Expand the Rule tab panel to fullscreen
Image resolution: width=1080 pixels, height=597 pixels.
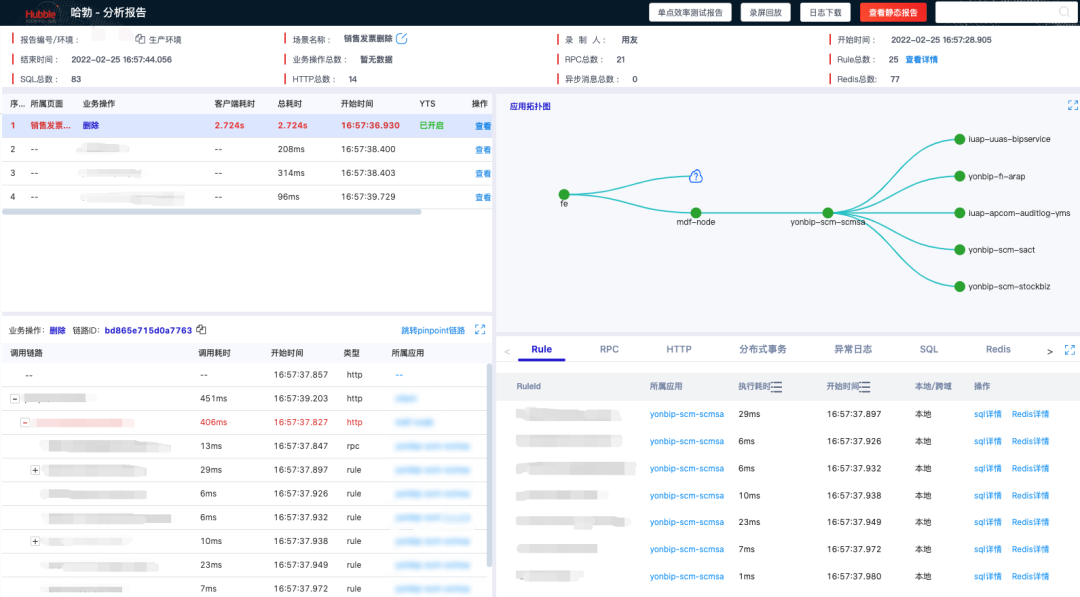coord(1070,350)
